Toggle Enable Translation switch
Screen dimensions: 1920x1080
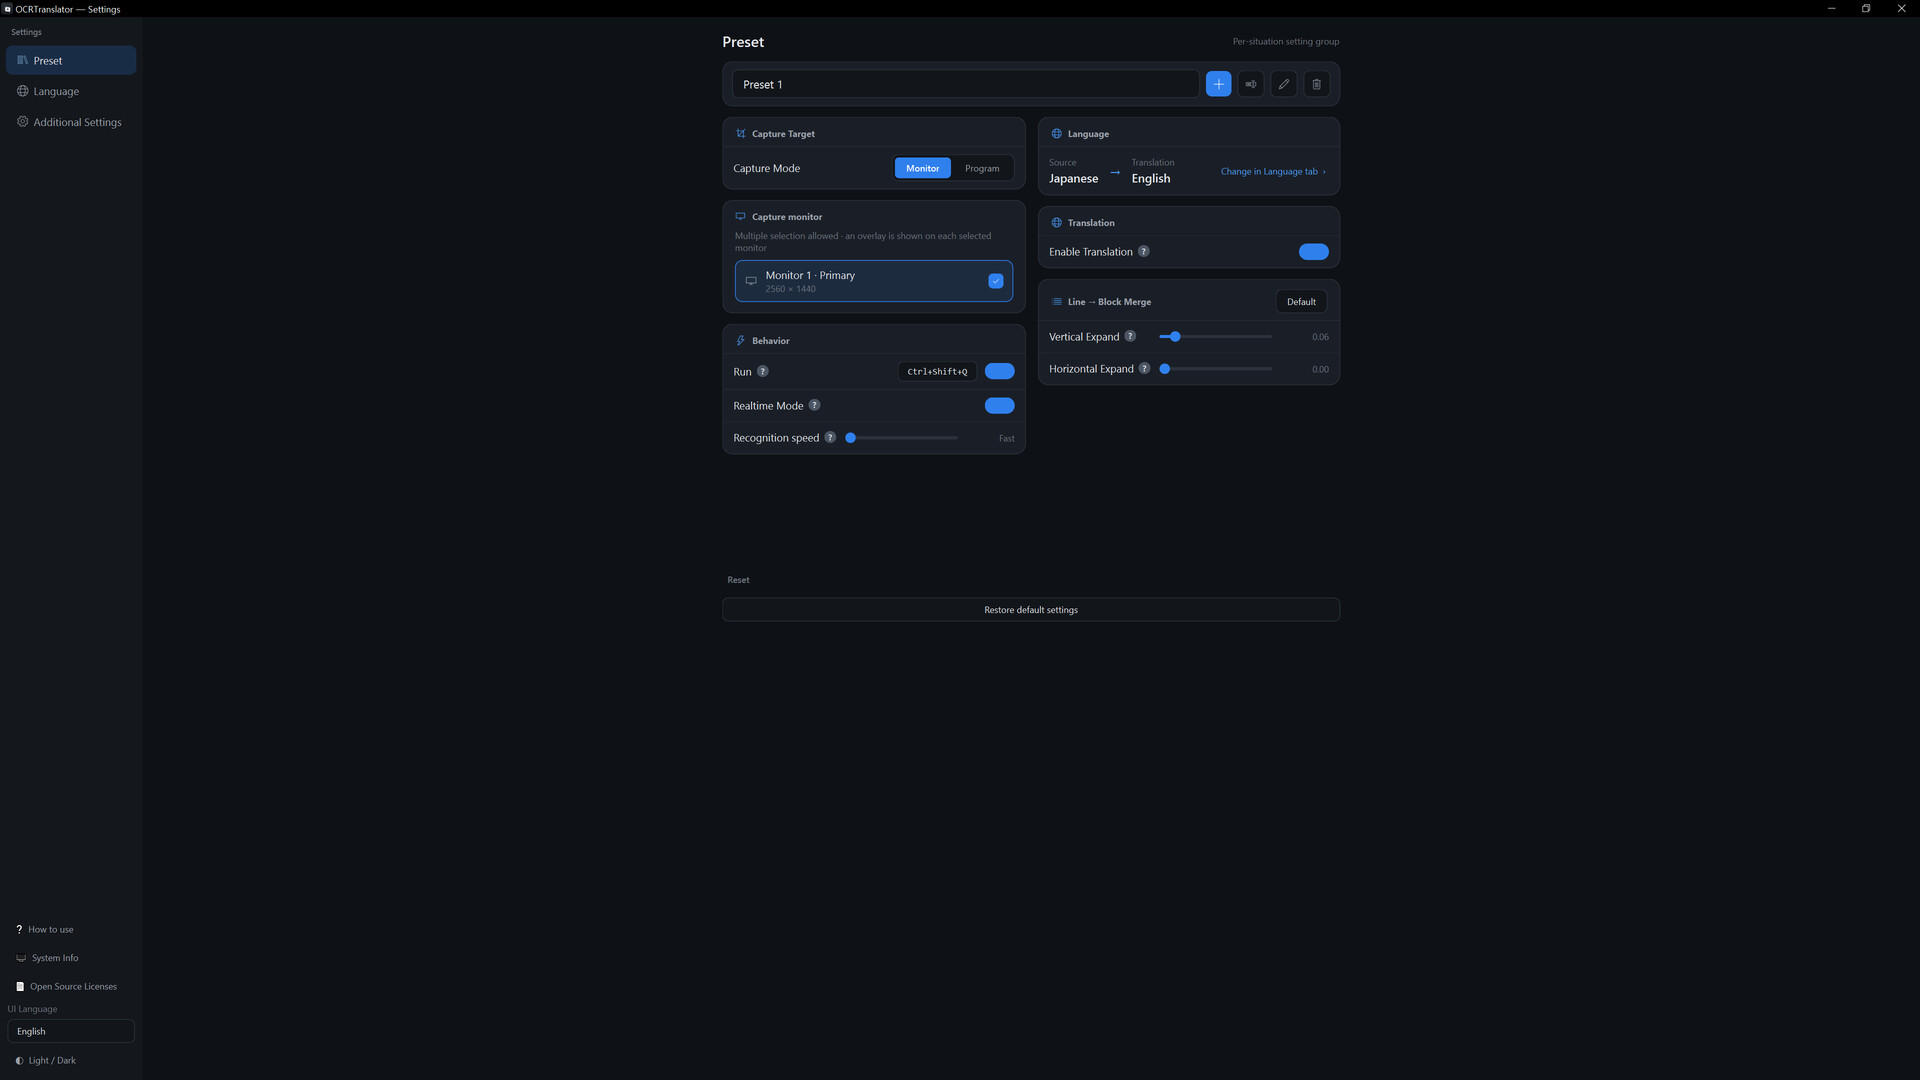pos(1314,251)
